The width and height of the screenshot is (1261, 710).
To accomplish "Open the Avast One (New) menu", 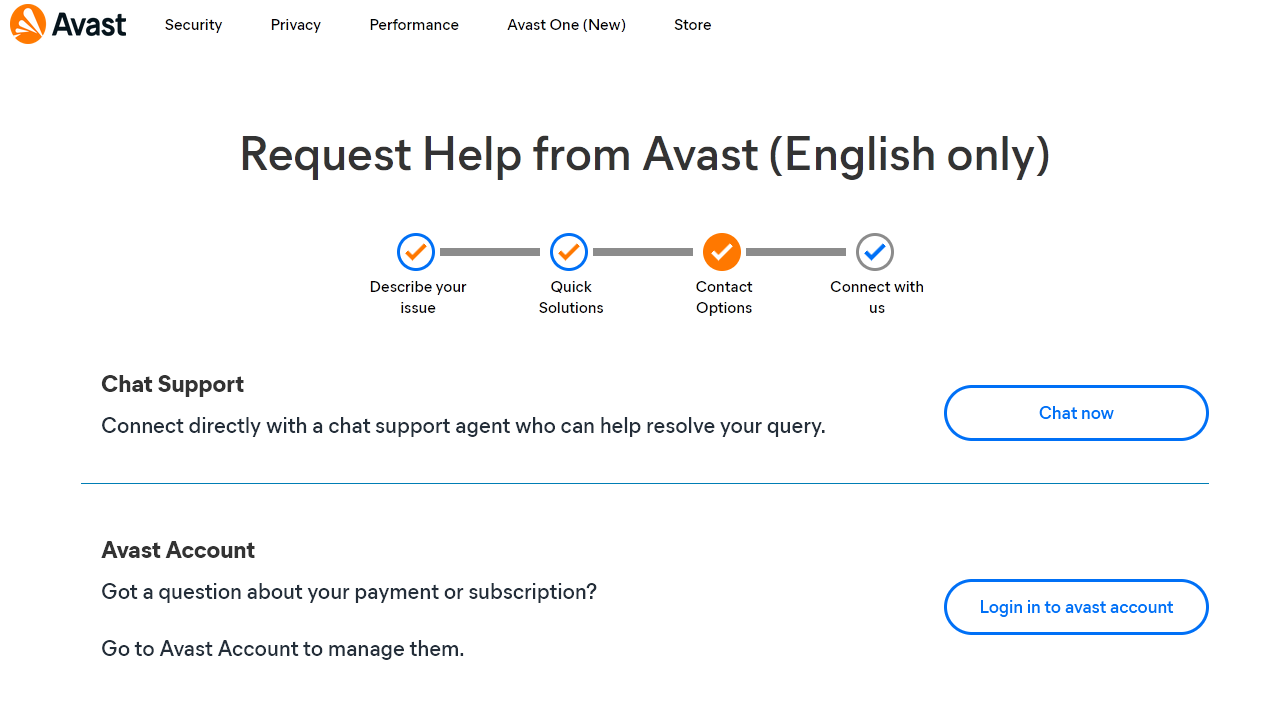I will 566,25.
